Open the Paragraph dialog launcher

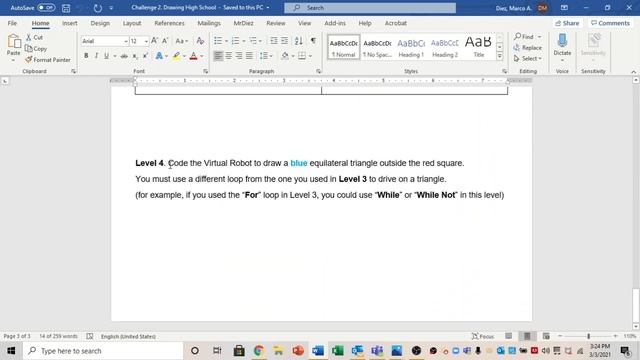[x=318, y=71]
